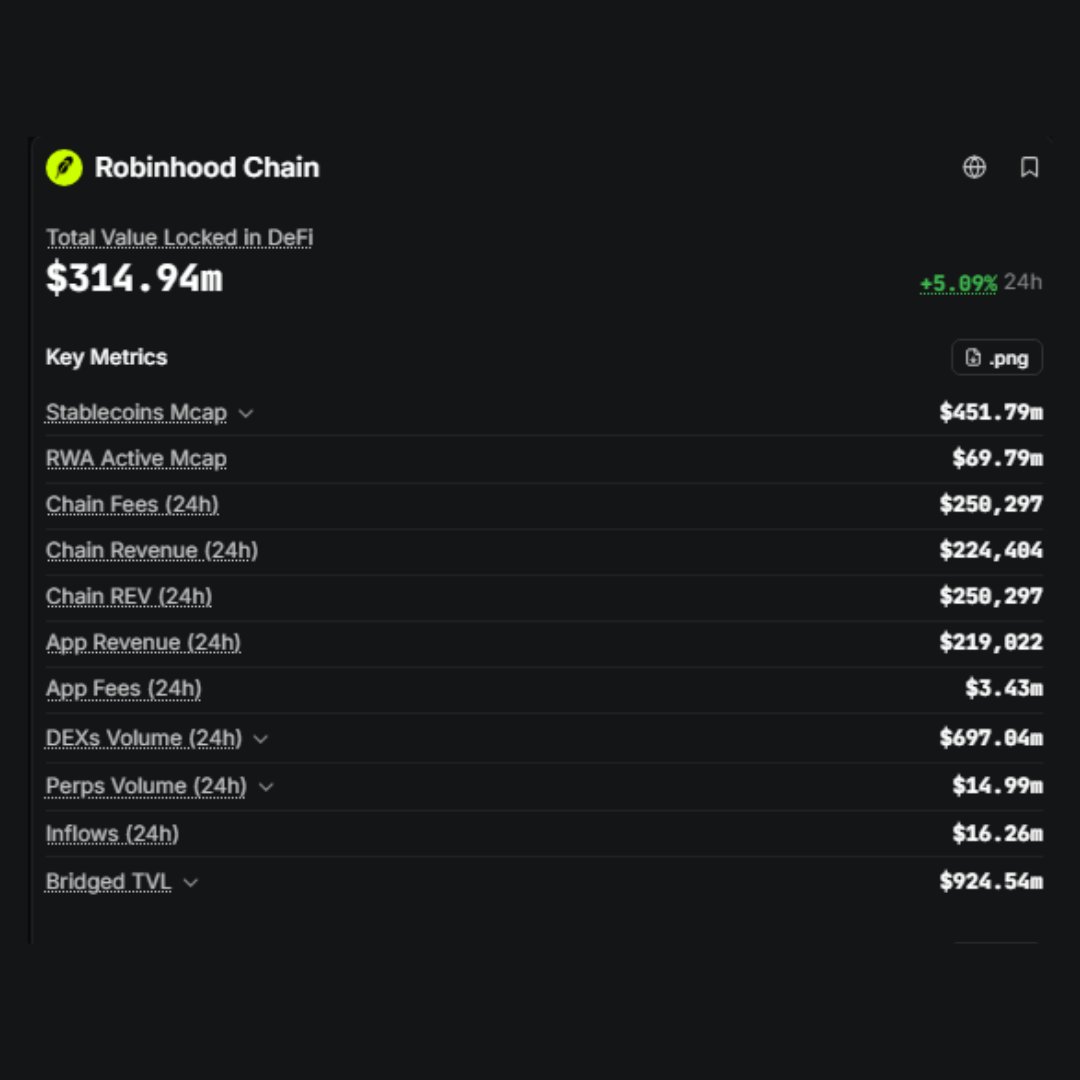Bookmark Robinhood Chain with bookmark icon
Image resolution: width=1080 pixels, height=1080 pixels.
coord(1029,167)
